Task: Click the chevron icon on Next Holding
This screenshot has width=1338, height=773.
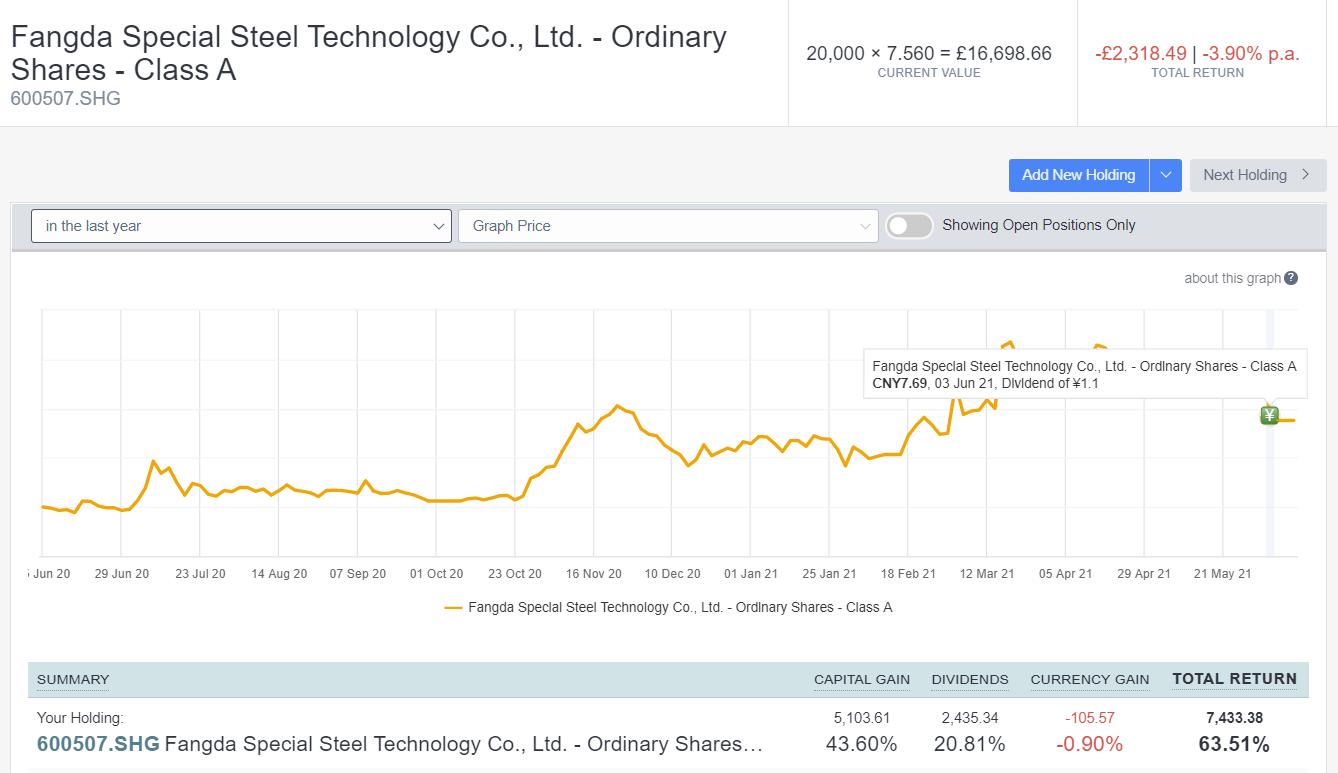Action: pyautogui.click(x=1305, y=175)
